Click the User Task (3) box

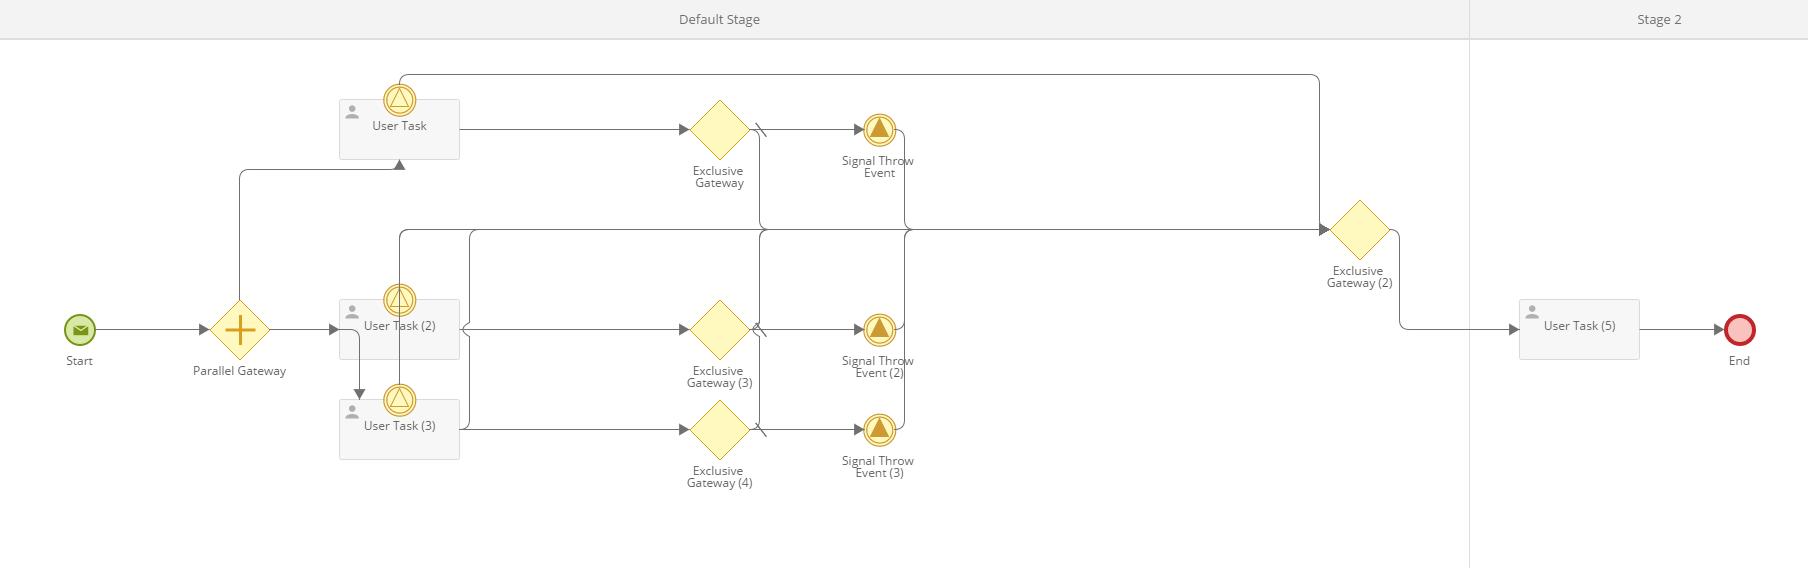400,429
